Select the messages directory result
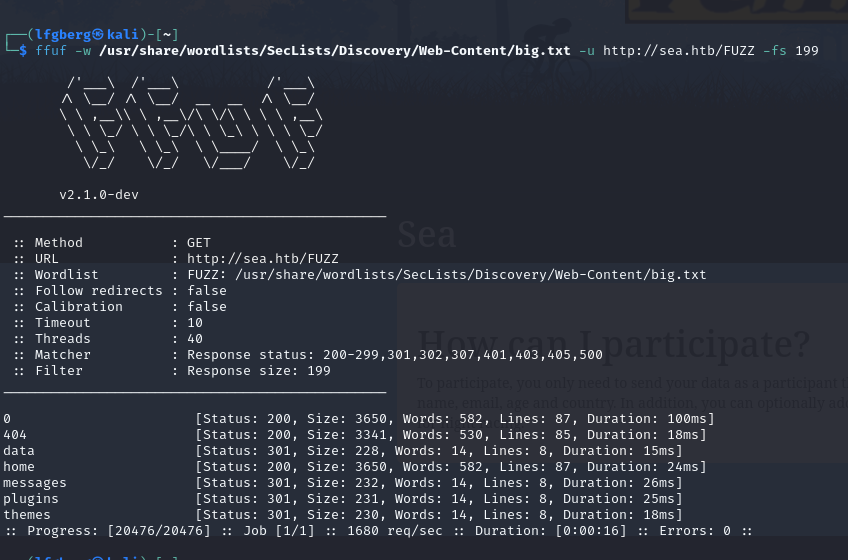Screen dimensions: 848x560 35,483
